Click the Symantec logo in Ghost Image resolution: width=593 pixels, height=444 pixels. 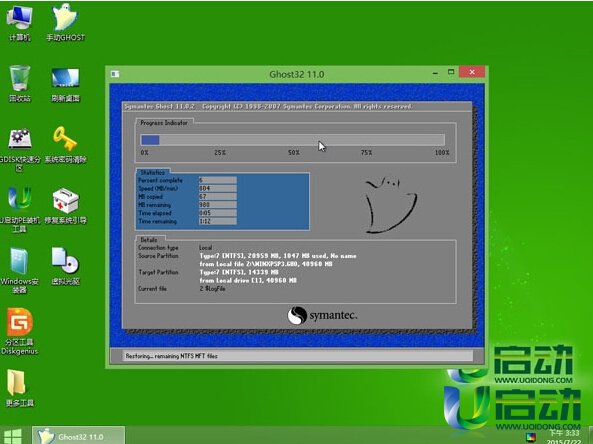click(x=322, y=315)
